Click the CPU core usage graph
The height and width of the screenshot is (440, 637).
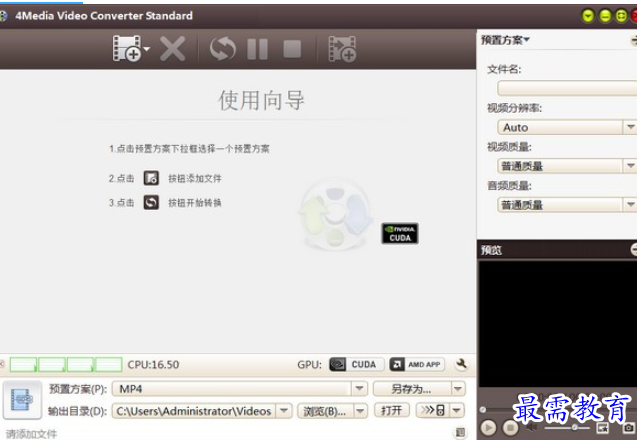point(66,364)
